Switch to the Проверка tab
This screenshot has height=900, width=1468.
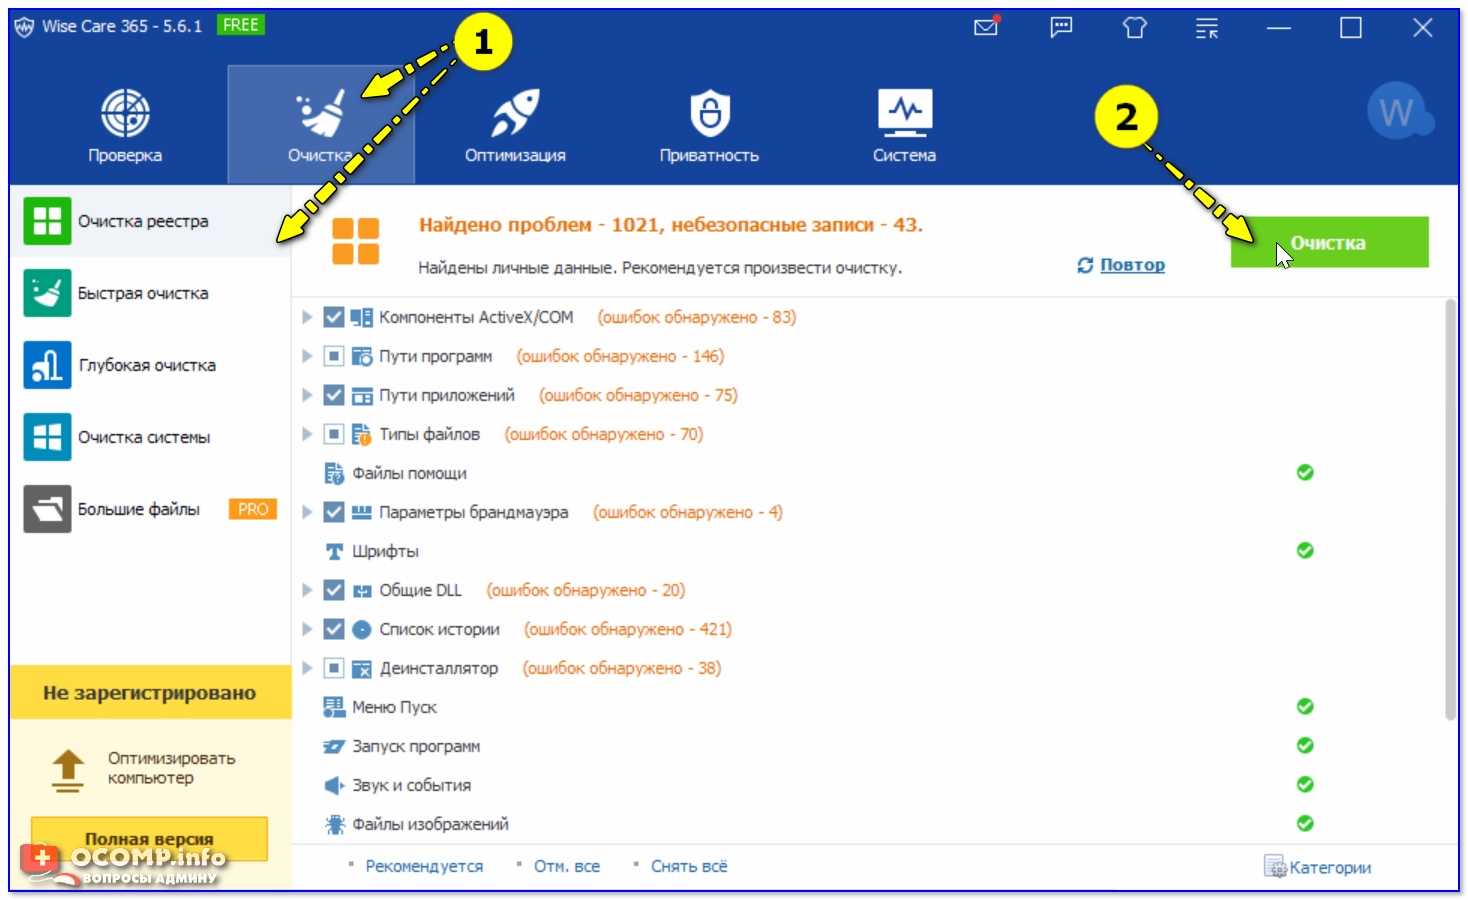click(x=125, y=125)
